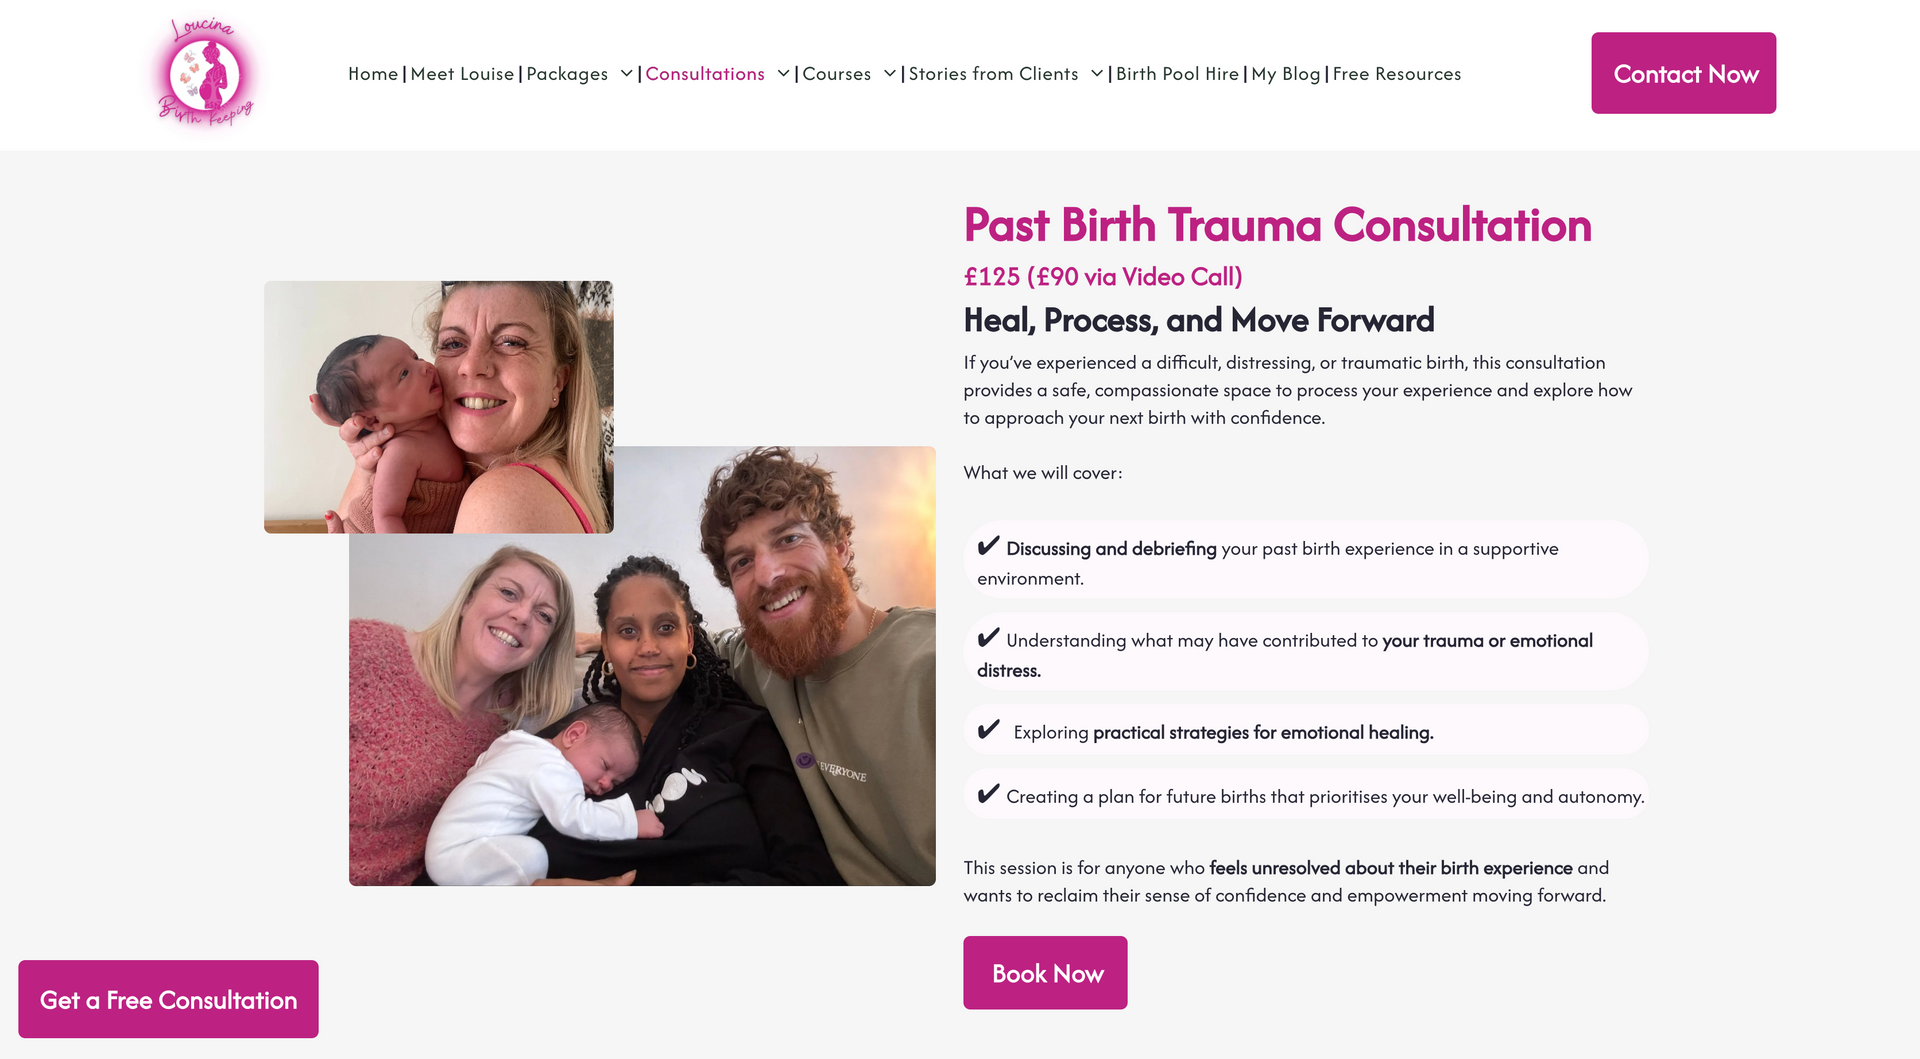Visit My Blog
This screenshot has height=1059, width=1920.
pos(1285,74)
